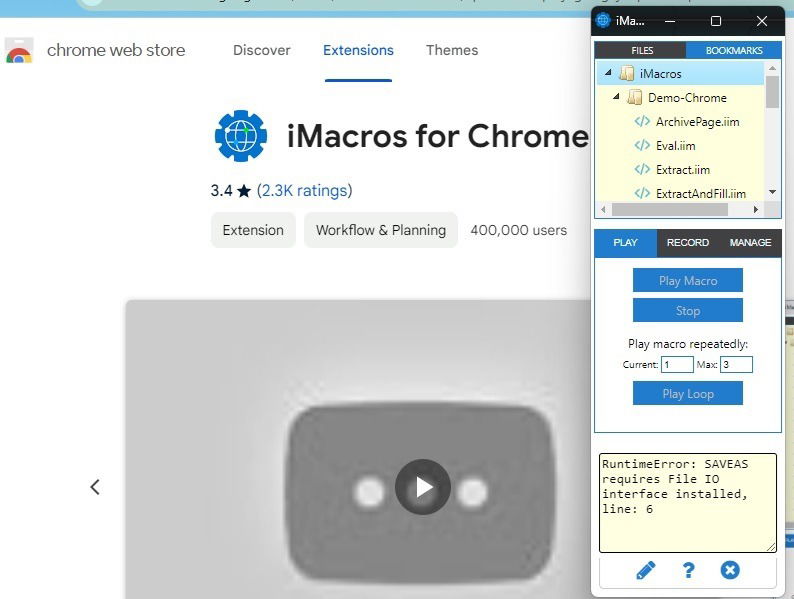This screenshot has height=599, width=794.
Task: Click the Chrome Web Store logo icon
Action: pyautogui.click(x=19, y=50)
